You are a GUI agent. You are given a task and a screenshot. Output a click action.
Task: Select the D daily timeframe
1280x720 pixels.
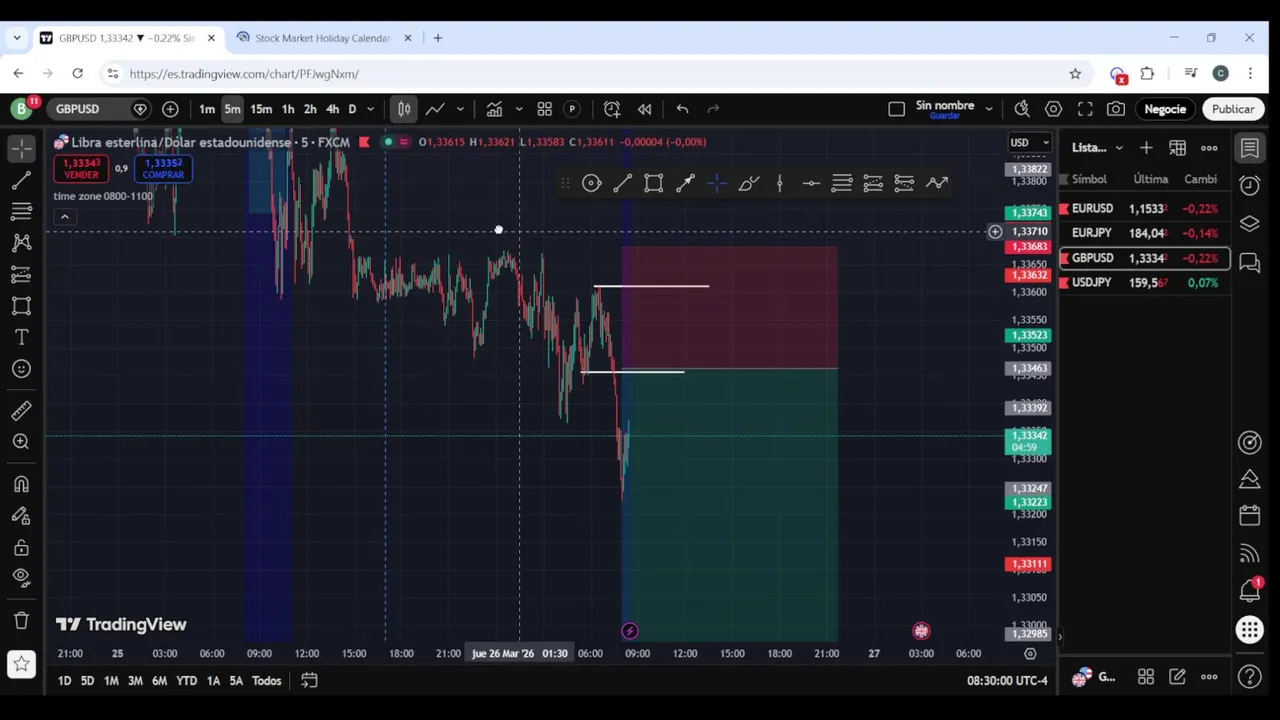[x=352, y=109]
